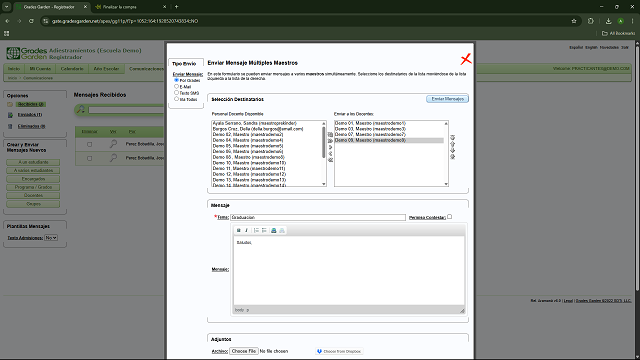The height and width of the screenshot is (360, 640).
Task: Insert numbered list in the message editor
Action: [x=256, y=231]
